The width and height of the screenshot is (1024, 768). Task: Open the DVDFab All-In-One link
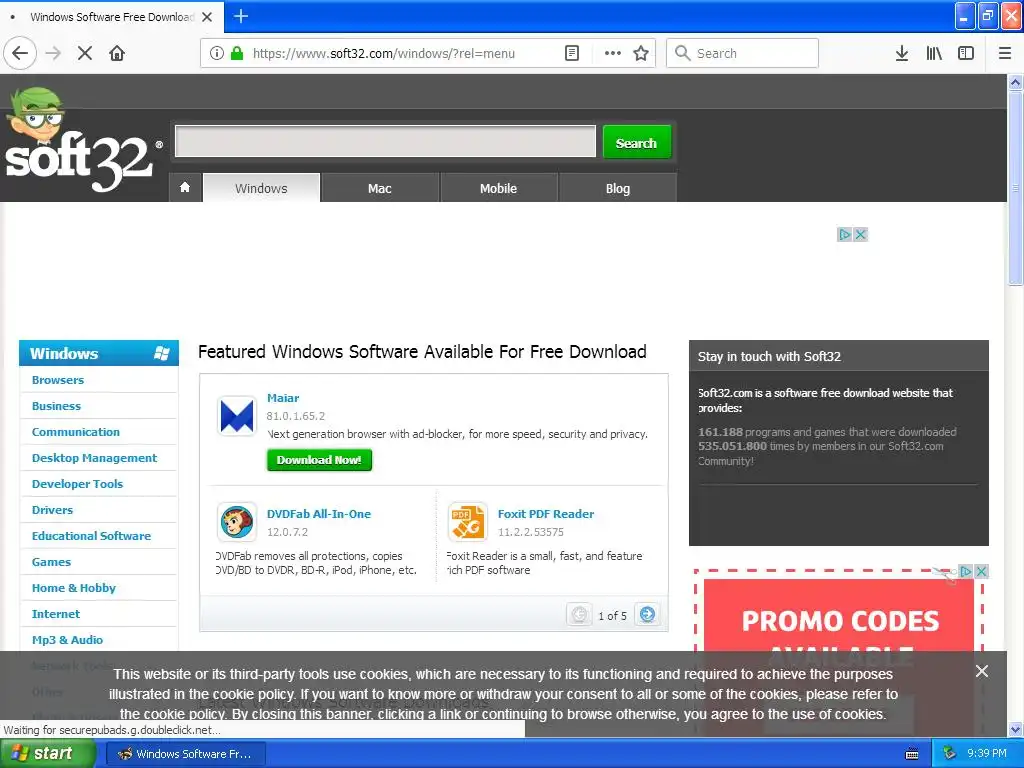click(x=319, y=514)
